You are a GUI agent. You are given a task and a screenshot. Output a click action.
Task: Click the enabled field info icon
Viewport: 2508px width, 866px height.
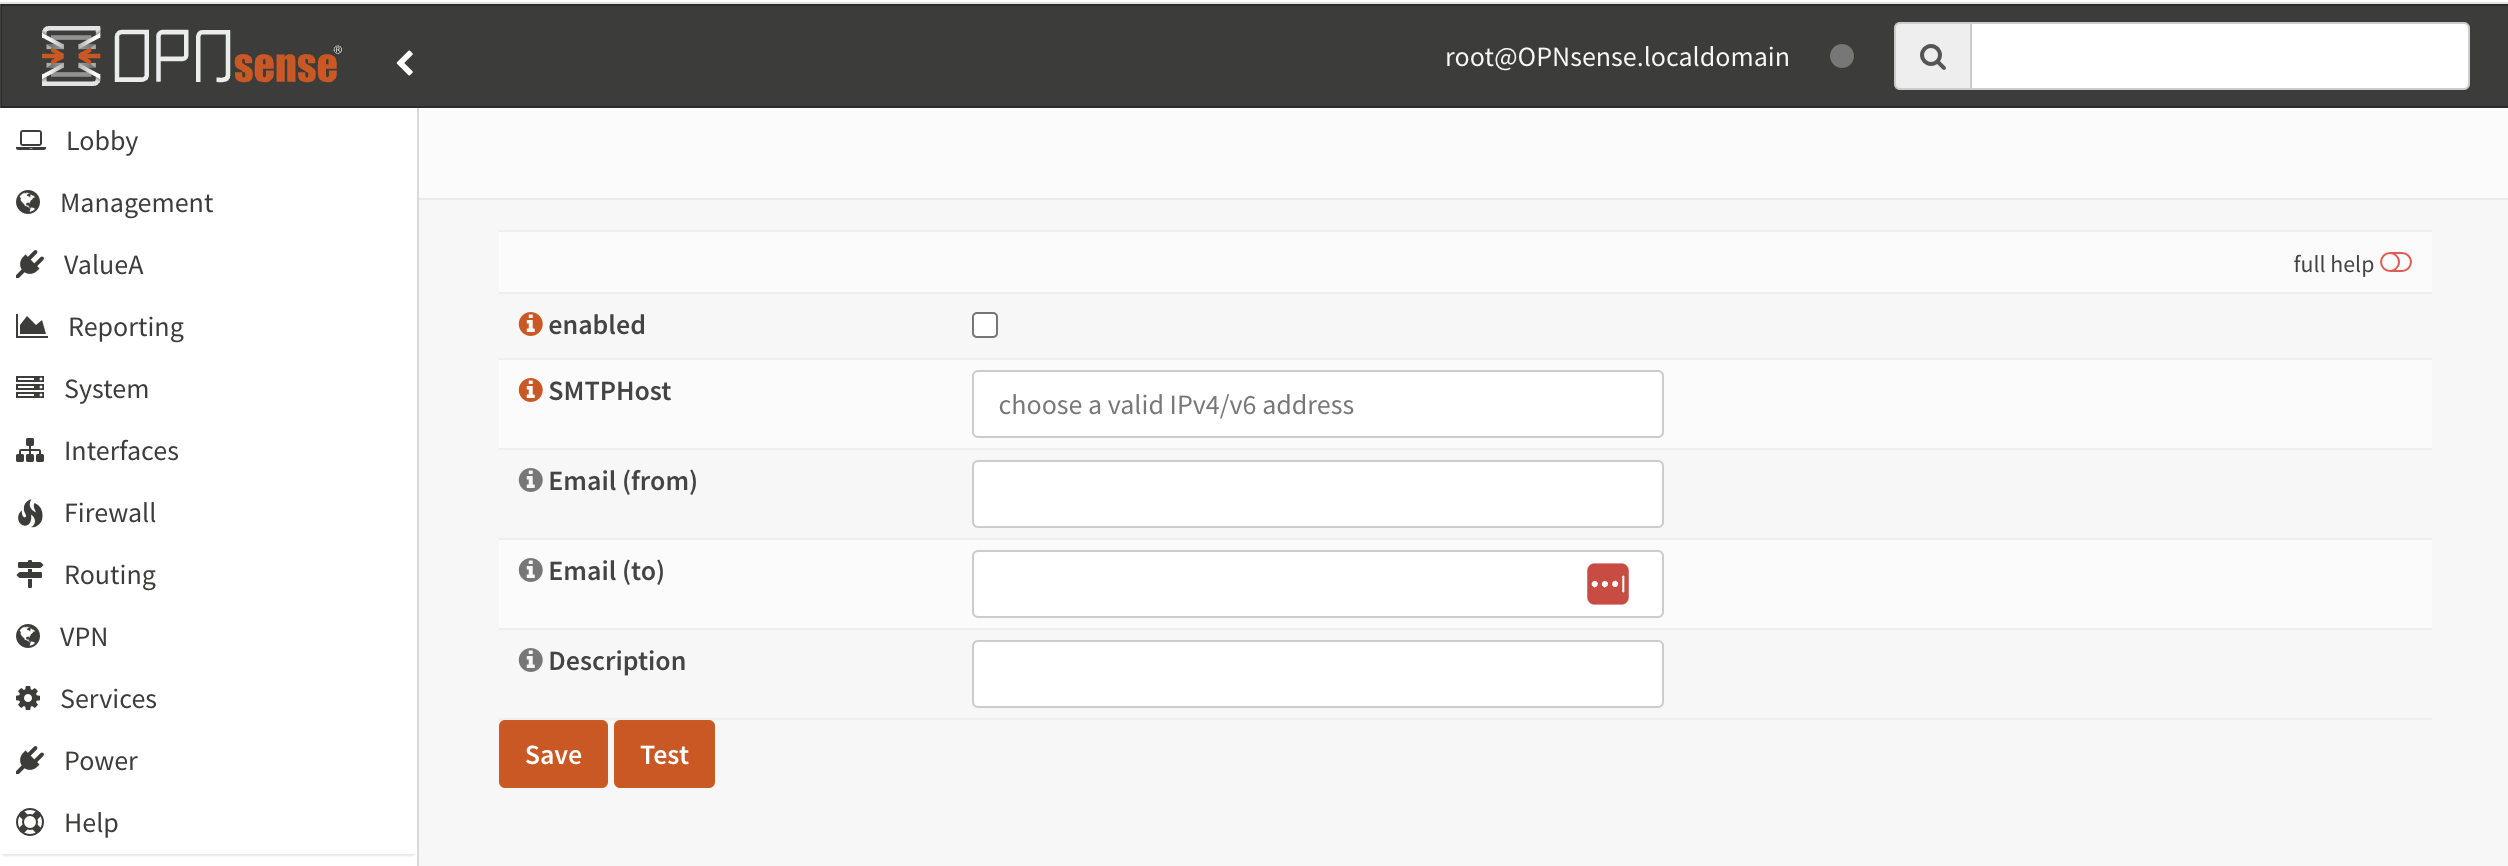click(x=530, y=324)
